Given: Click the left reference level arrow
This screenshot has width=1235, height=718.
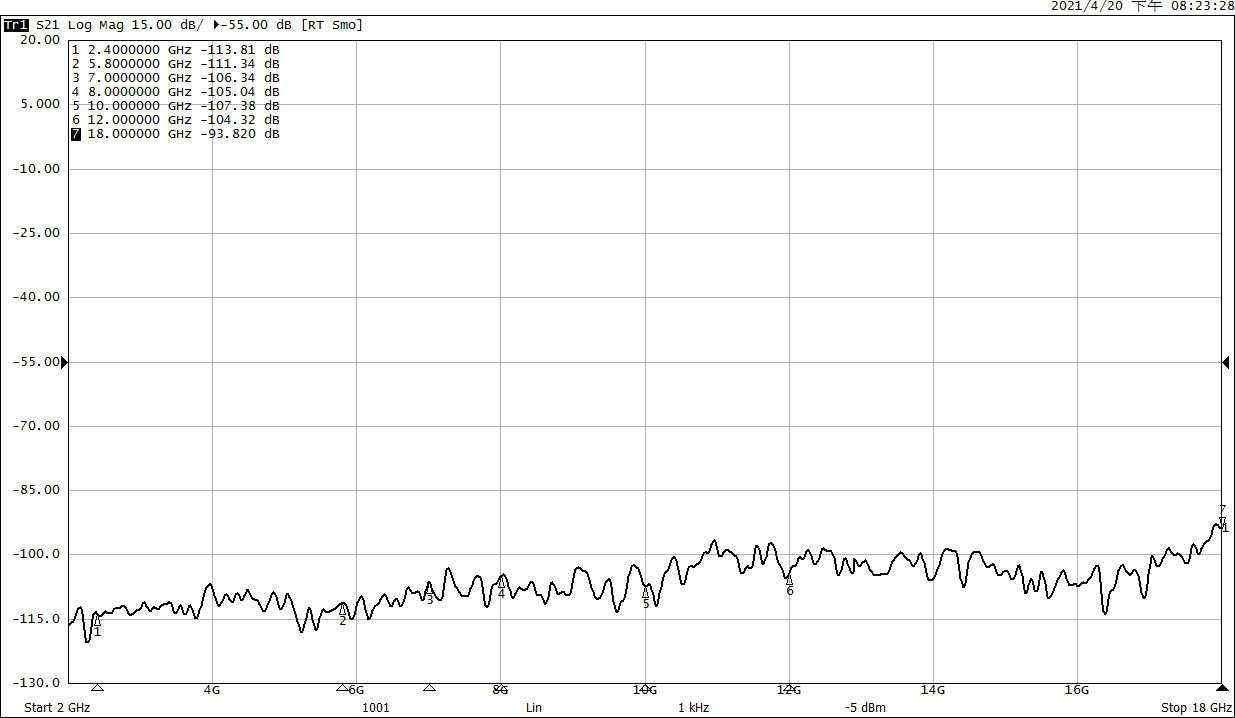Looking at the screenshot, I should point(65,362).
